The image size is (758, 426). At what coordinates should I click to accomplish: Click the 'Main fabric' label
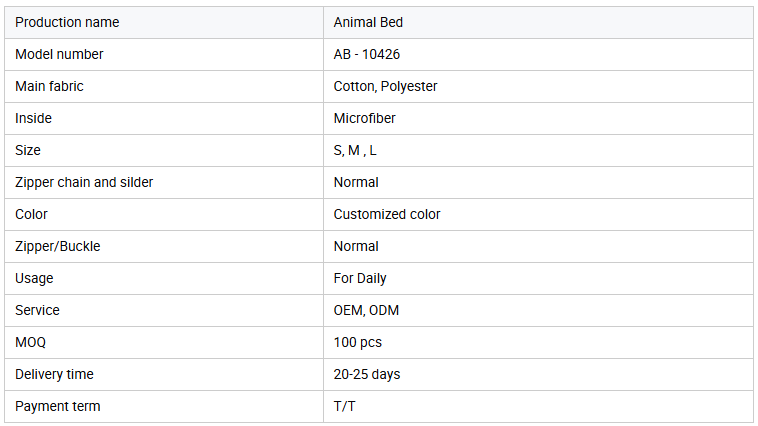pyautogui.click(x=49, y=86)
